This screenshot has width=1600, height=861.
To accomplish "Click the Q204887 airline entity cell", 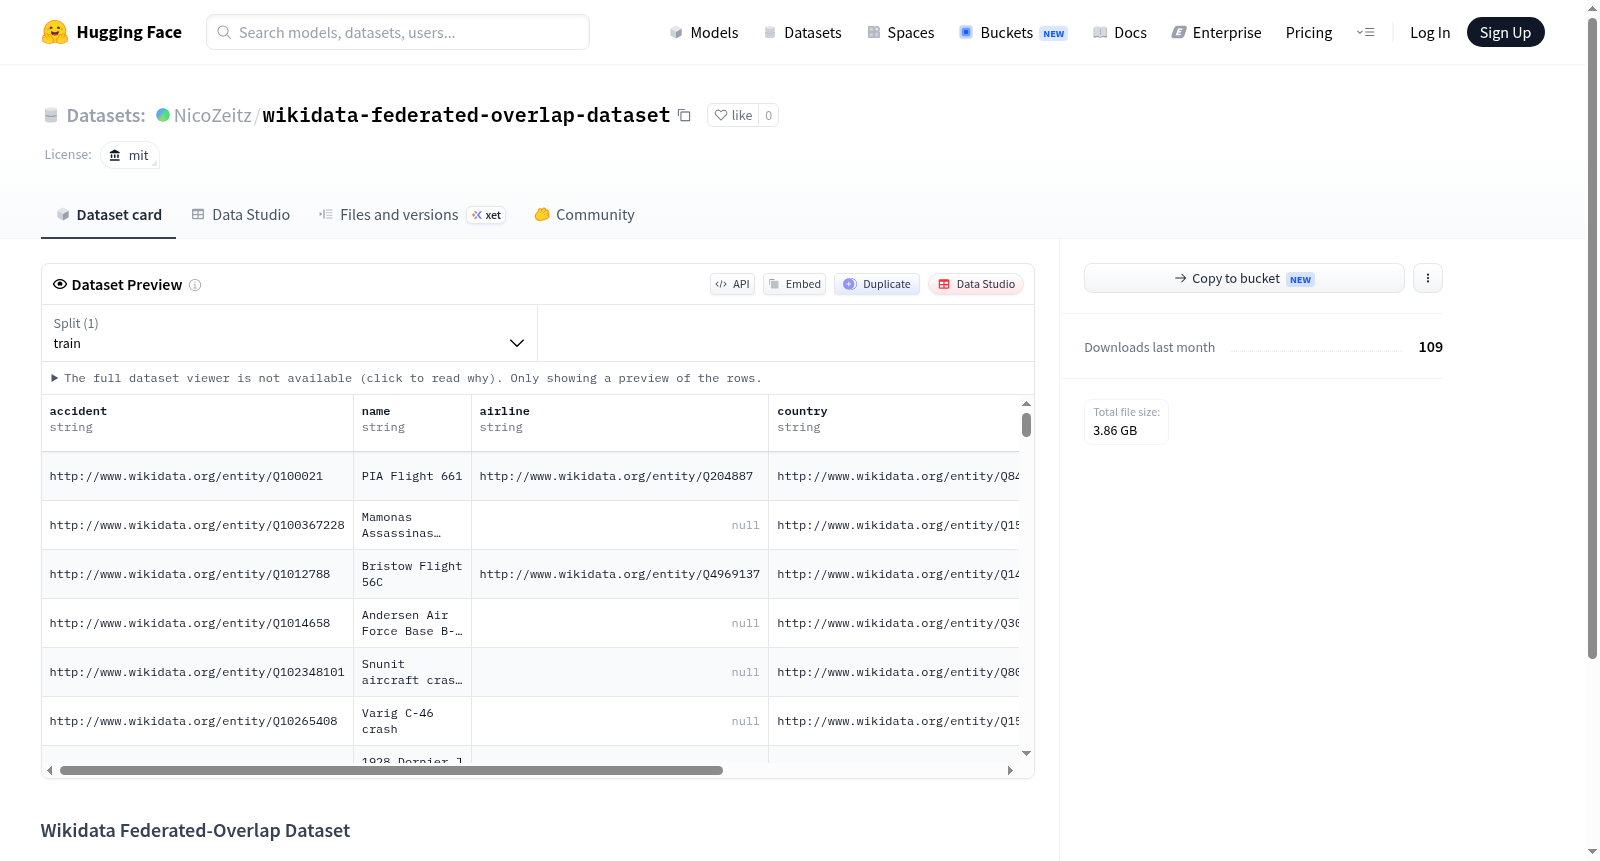I will click(620, 476).
